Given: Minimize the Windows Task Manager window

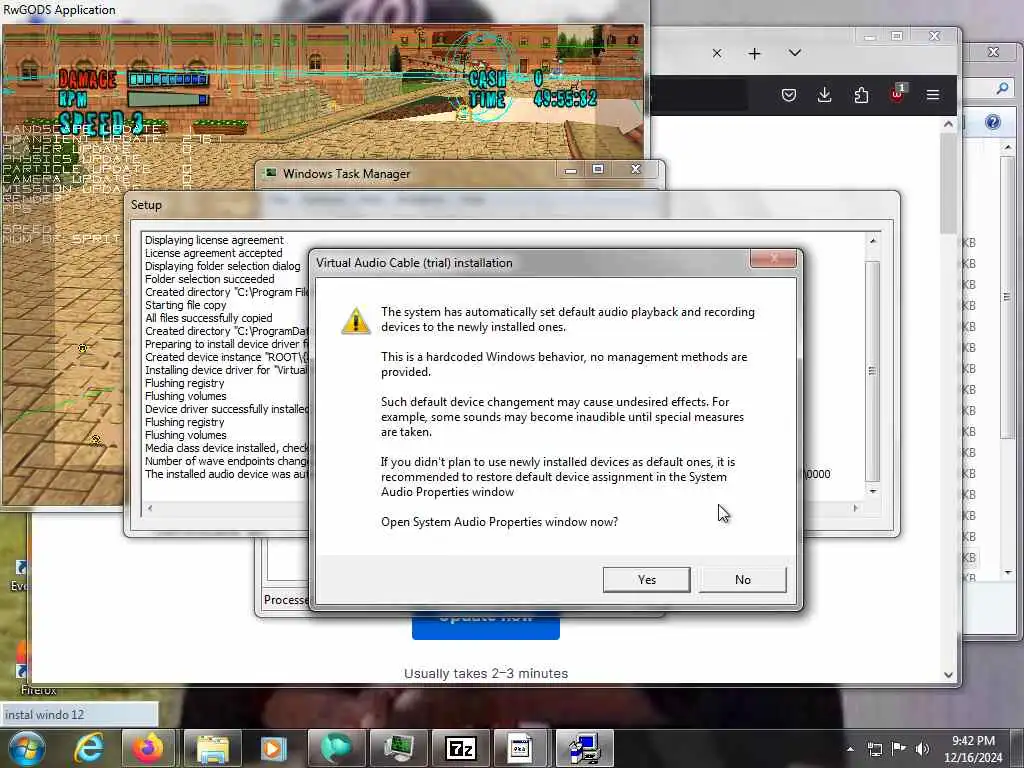Looking at the screenshot, I should tap(571, 170).
